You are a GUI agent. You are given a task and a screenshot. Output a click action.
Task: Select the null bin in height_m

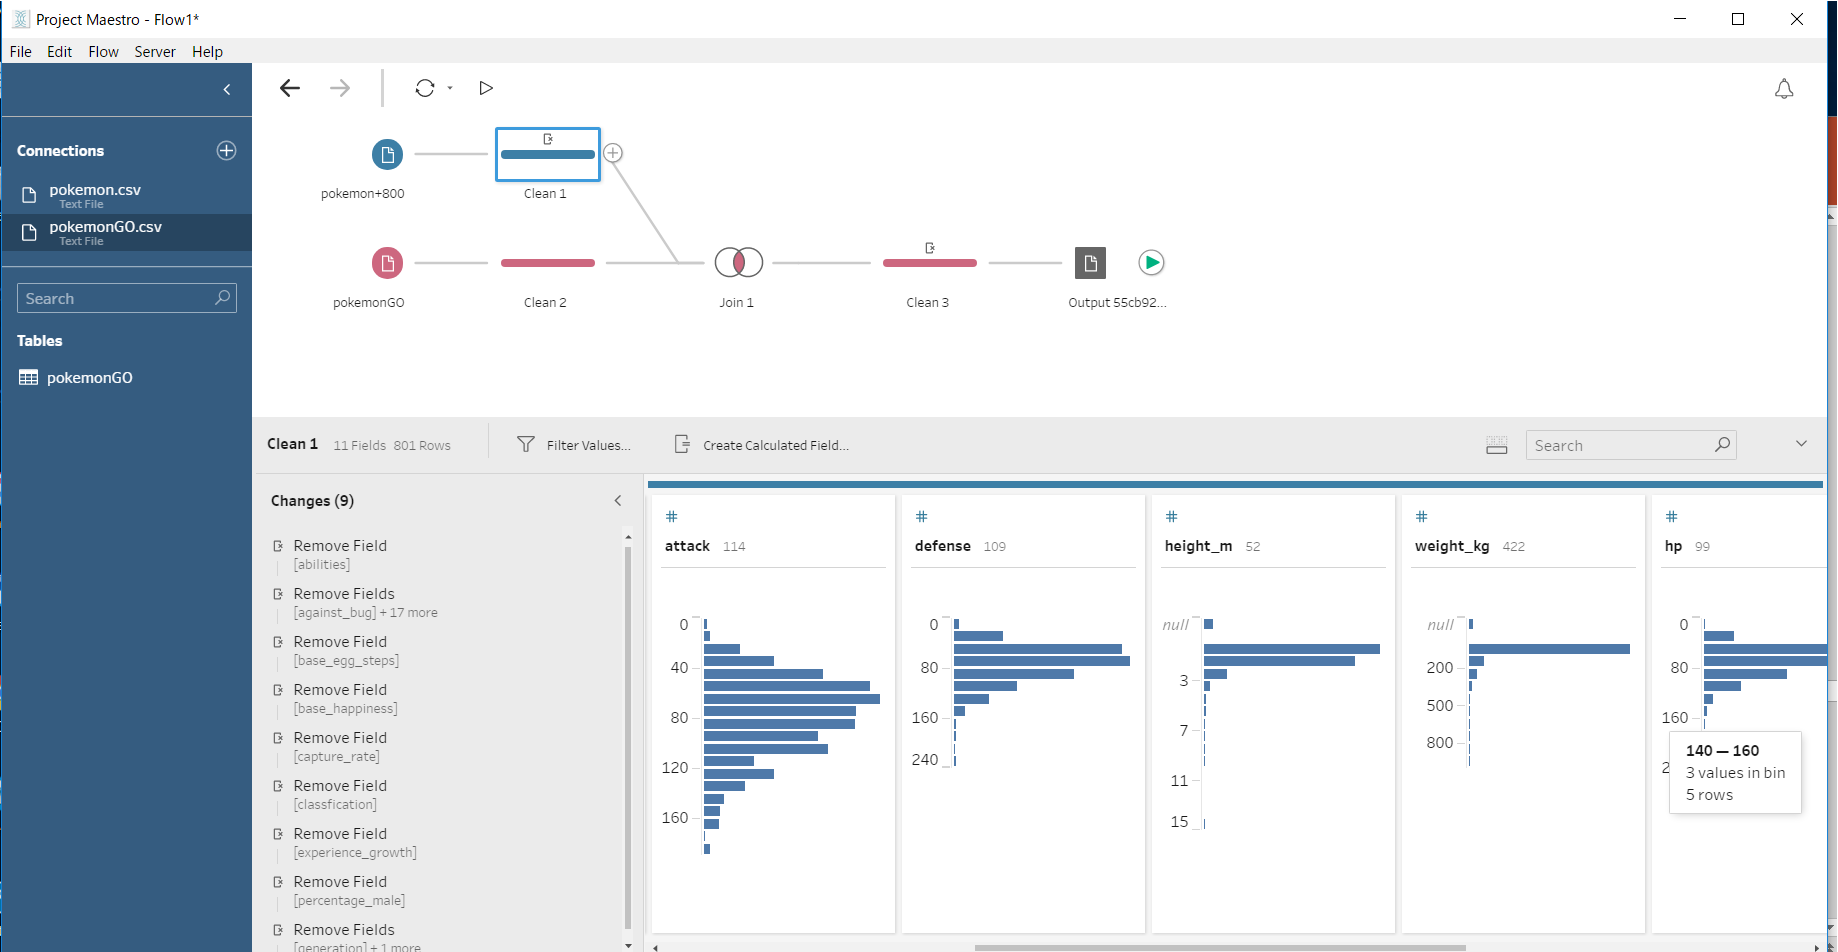point(1209,624)
